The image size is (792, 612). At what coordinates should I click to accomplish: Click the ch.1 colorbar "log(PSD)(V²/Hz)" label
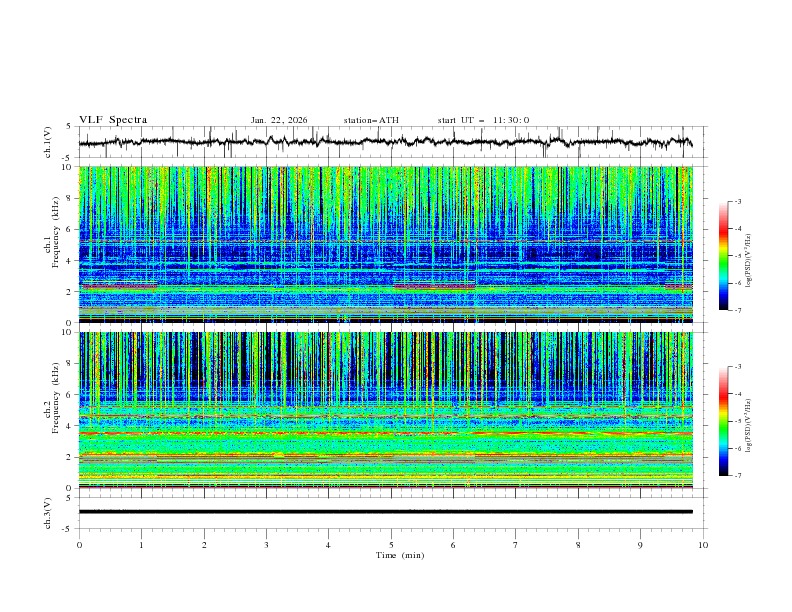pos(748,261)
